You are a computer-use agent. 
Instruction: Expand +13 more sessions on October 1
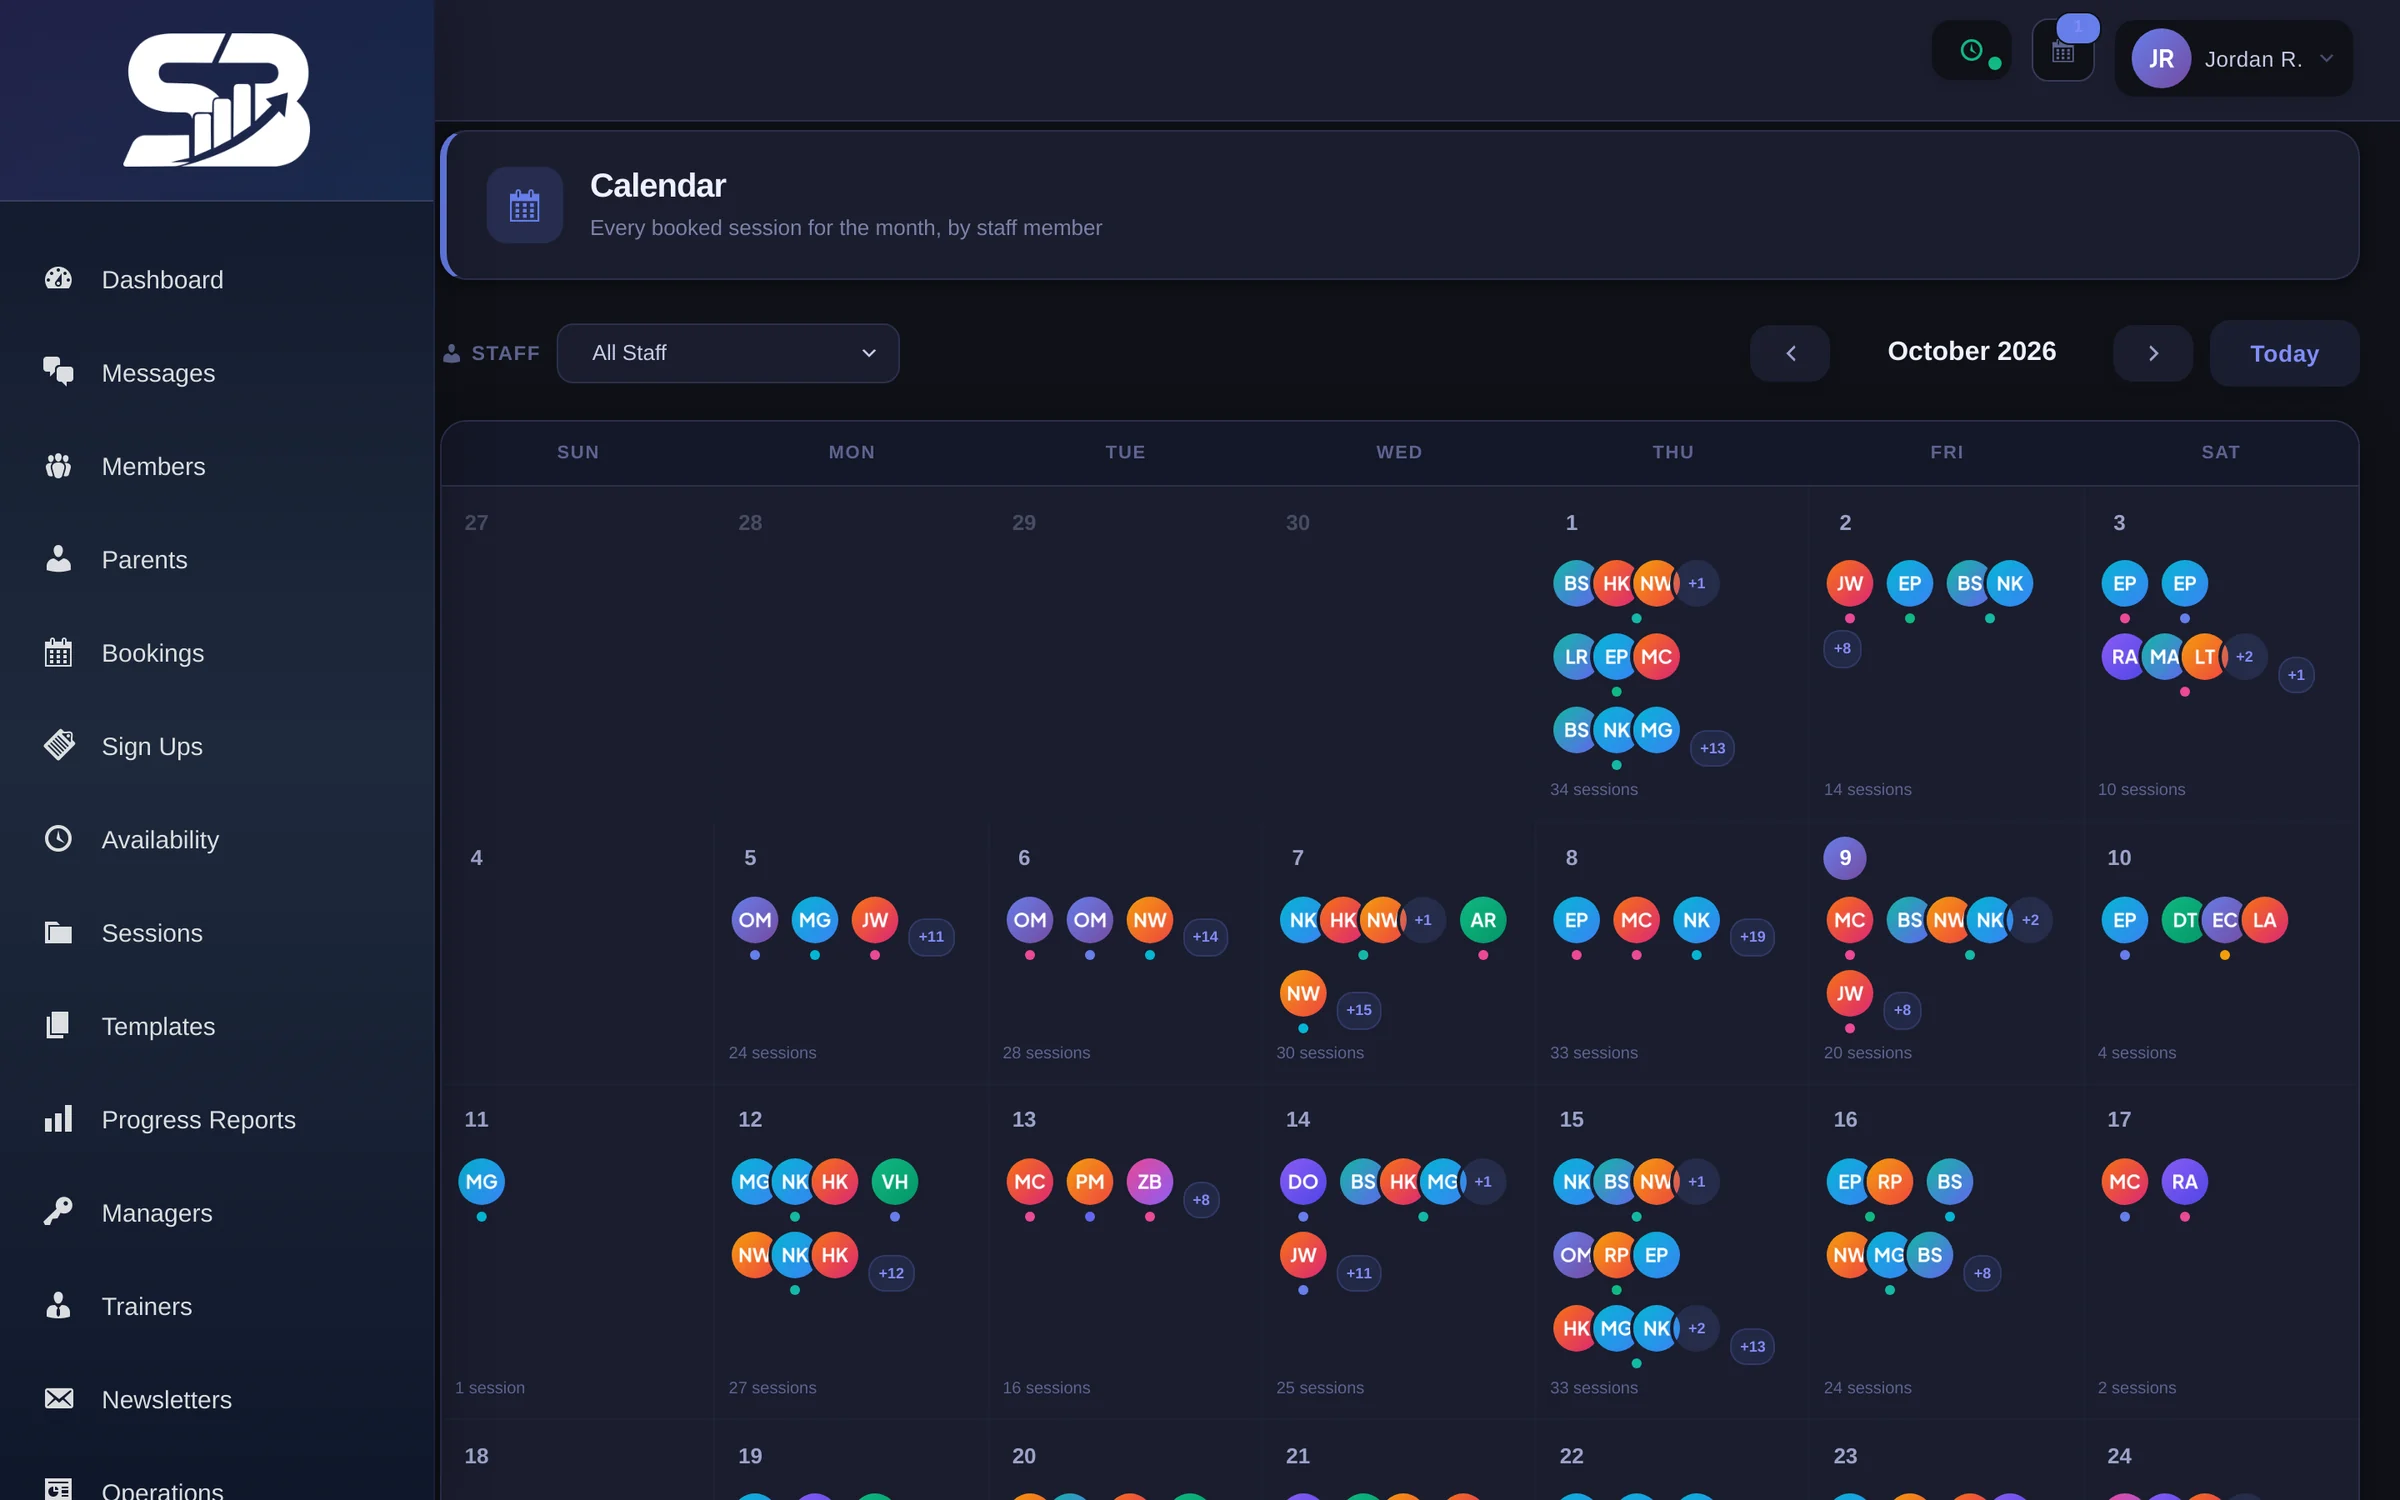(x=1712, y=748)
